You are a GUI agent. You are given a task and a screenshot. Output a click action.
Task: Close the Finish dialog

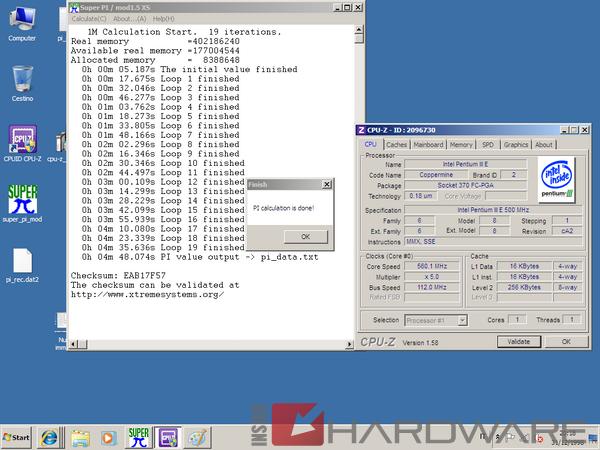coord(327,184)
